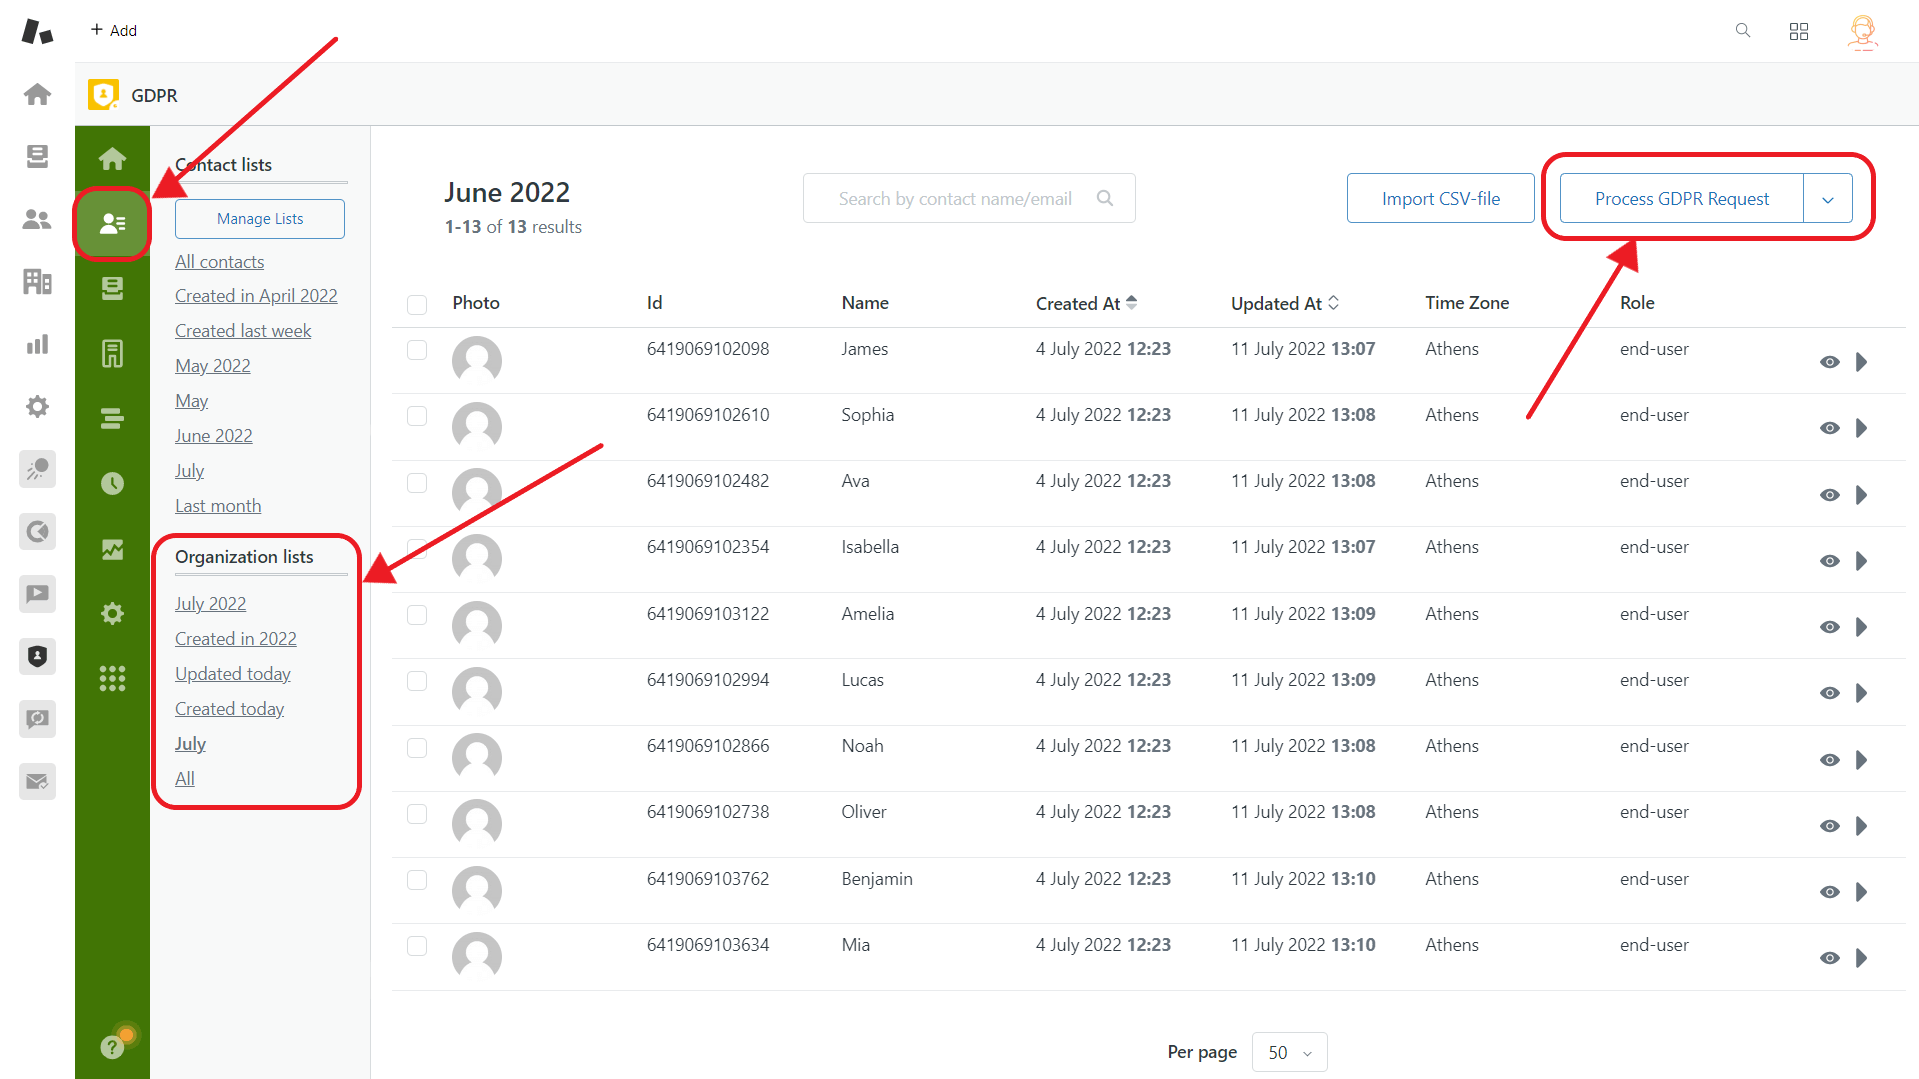This screenshot has height=1079, width=1919.
Task: Open the June 2022 contact list
Action: tap(214, 436)
